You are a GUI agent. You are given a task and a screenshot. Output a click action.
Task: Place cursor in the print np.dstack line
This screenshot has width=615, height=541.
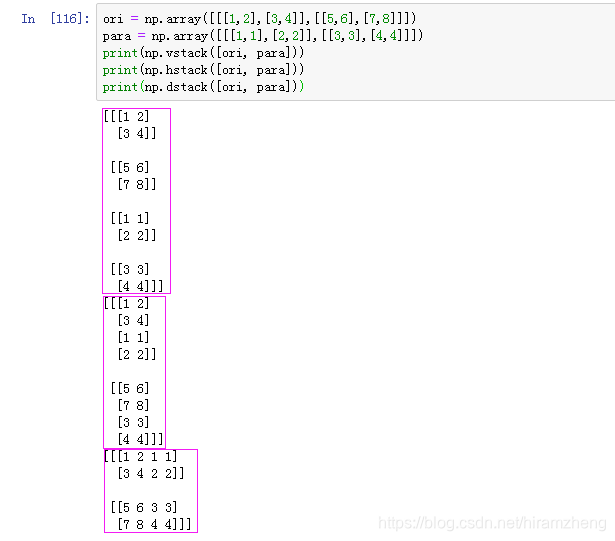pos(203,87)
